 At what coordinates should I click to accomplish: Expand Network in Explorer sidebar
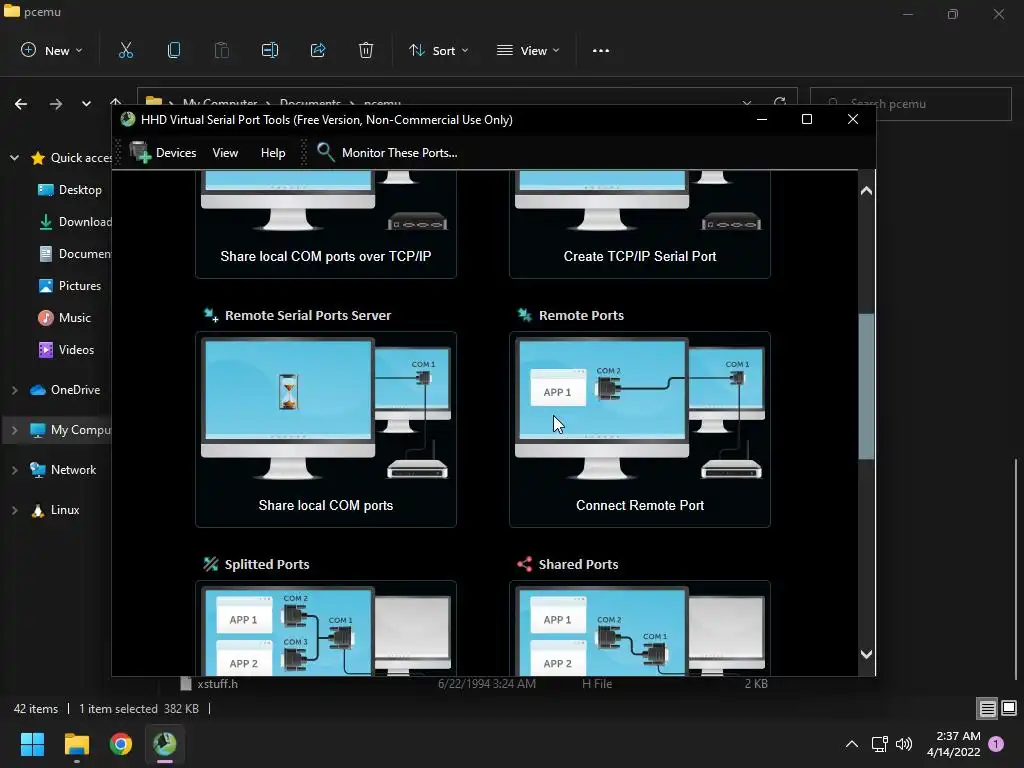14,470
